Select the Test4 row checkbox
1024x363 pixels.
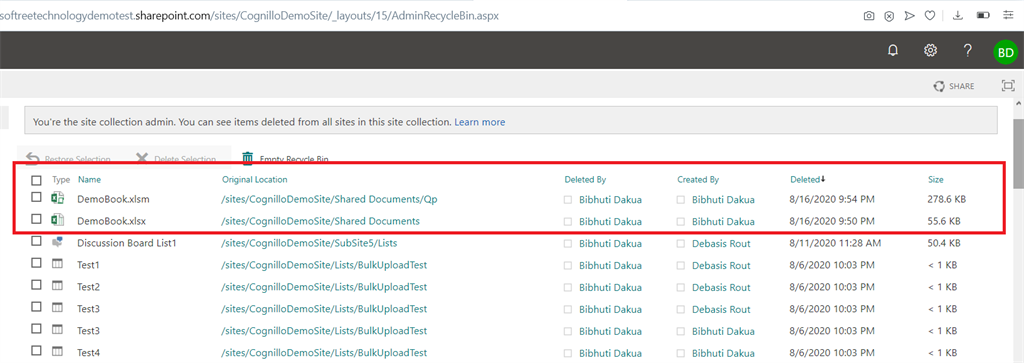[x=37, y=351]
